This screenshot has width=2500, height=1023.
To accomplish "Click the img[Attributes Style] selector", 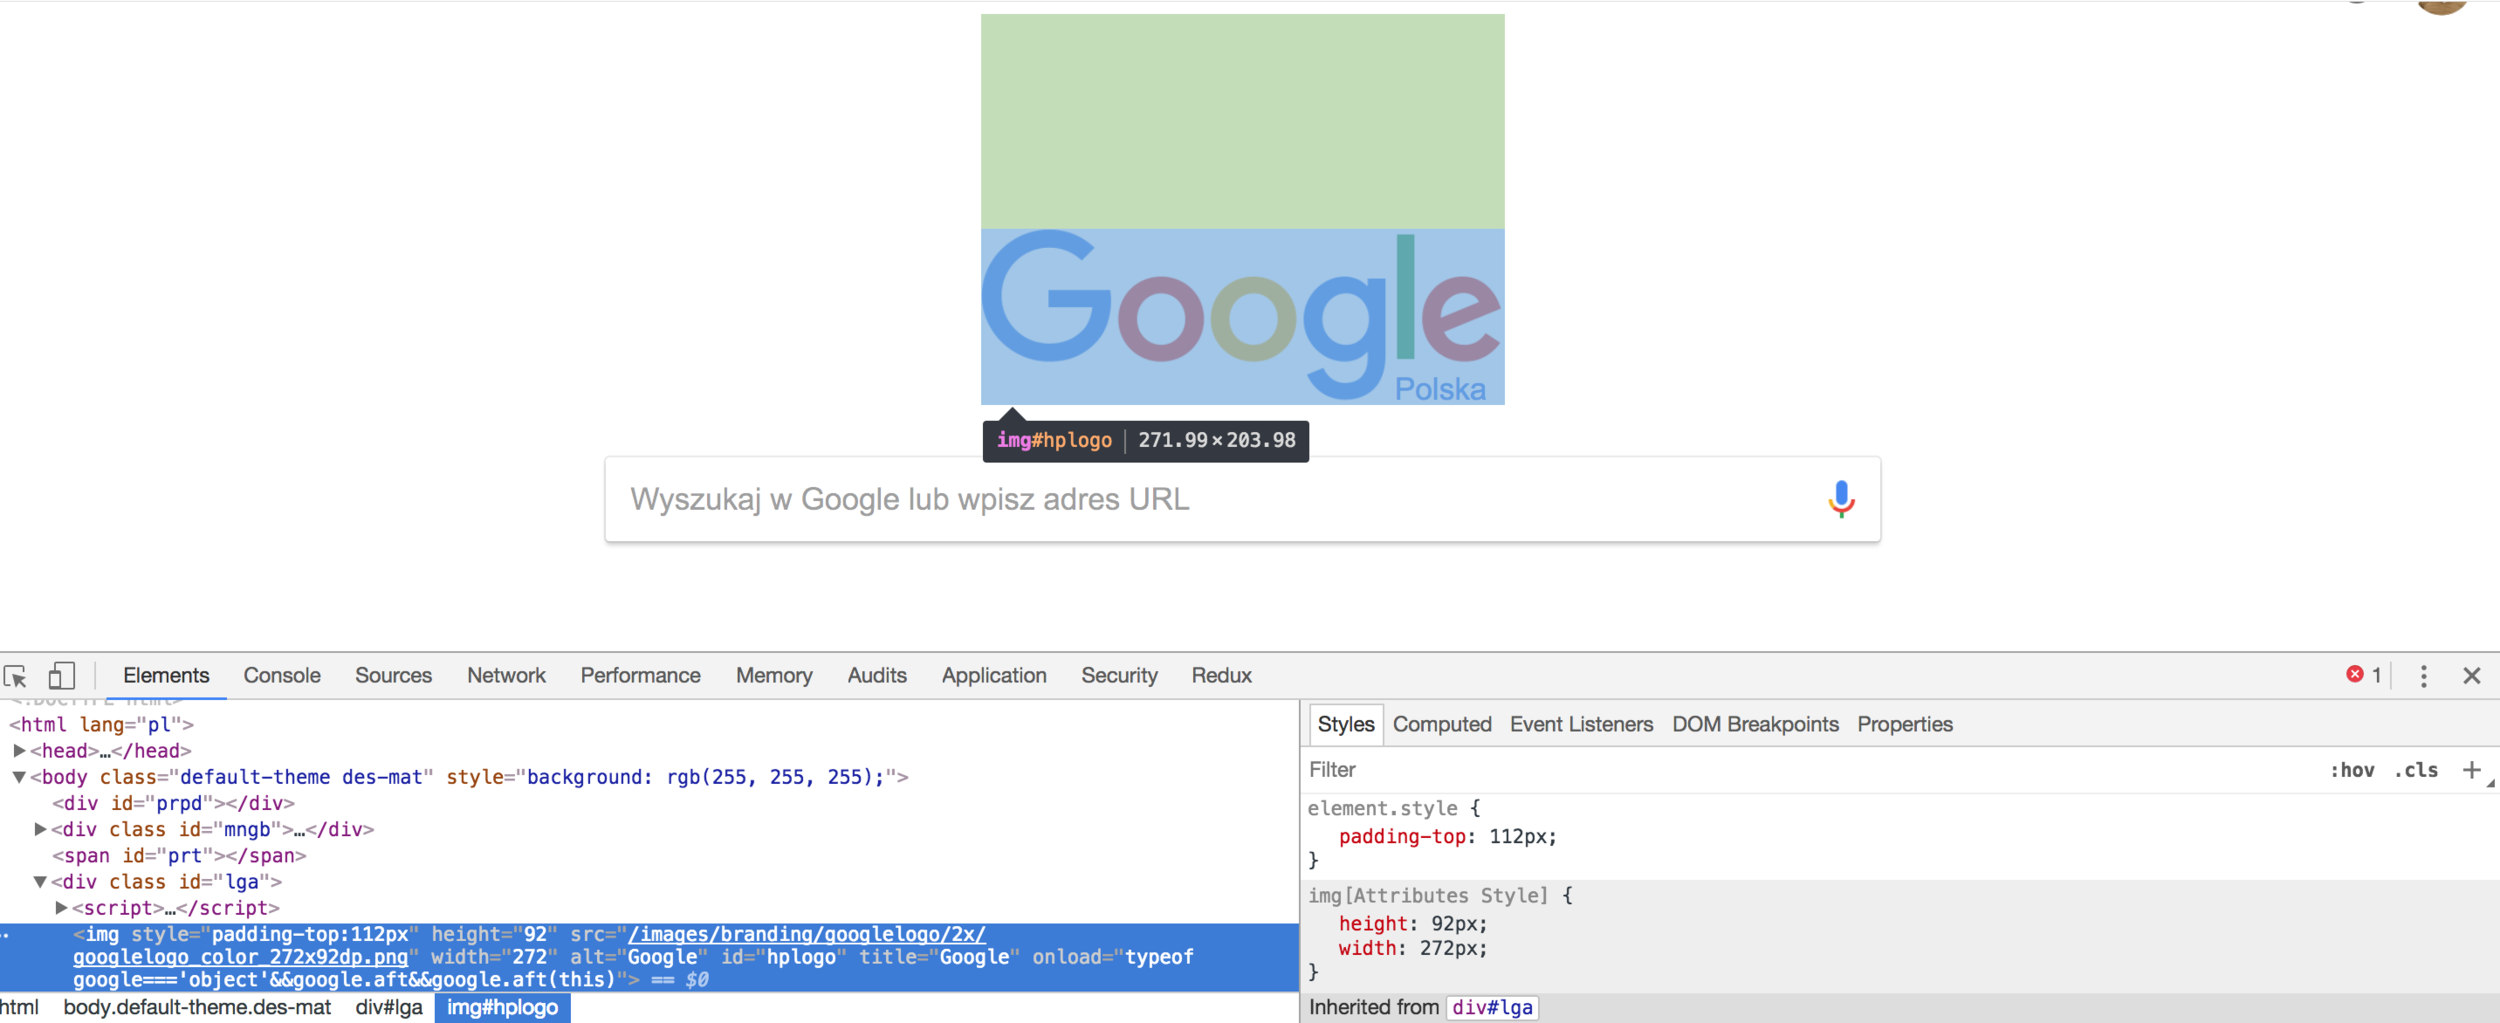I will (x=1428, y=896).
